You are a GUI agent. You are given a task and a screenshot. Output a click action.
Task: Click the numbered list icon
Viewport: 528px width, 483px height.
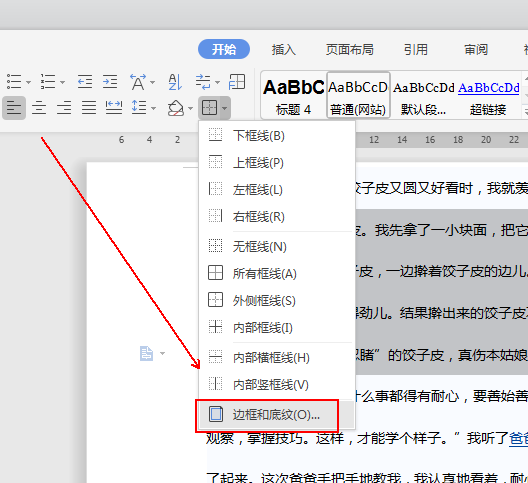[x=48, y=82]
